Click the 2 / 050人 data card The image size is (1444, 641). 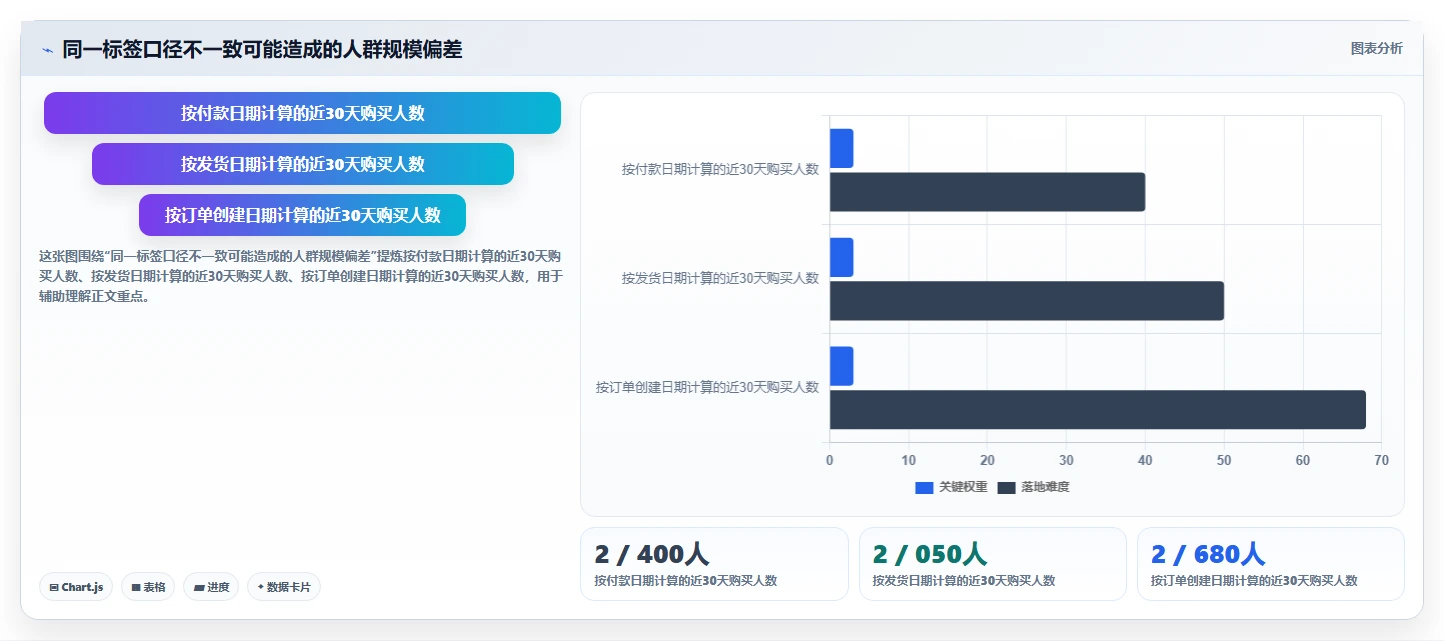coord(993,564)
